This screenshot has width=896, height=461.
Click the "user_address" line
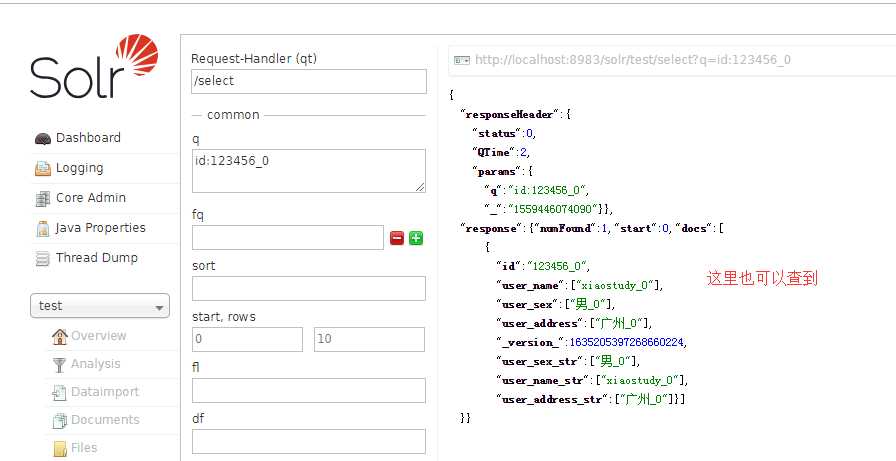coord(574,323)
